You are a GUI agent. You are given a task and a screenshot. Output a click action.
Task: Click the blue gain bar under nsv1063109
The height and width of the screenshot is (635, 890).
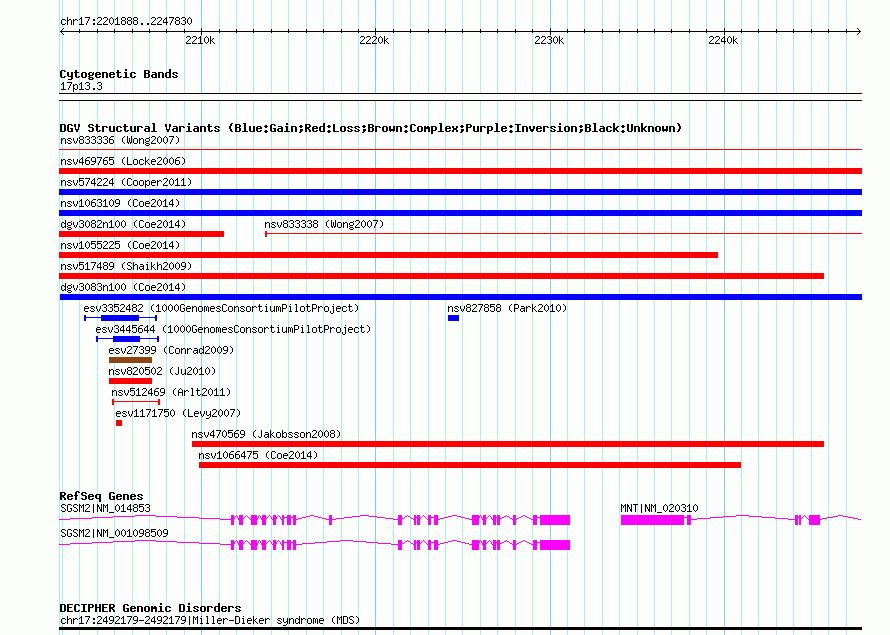(x=460, y=213)
